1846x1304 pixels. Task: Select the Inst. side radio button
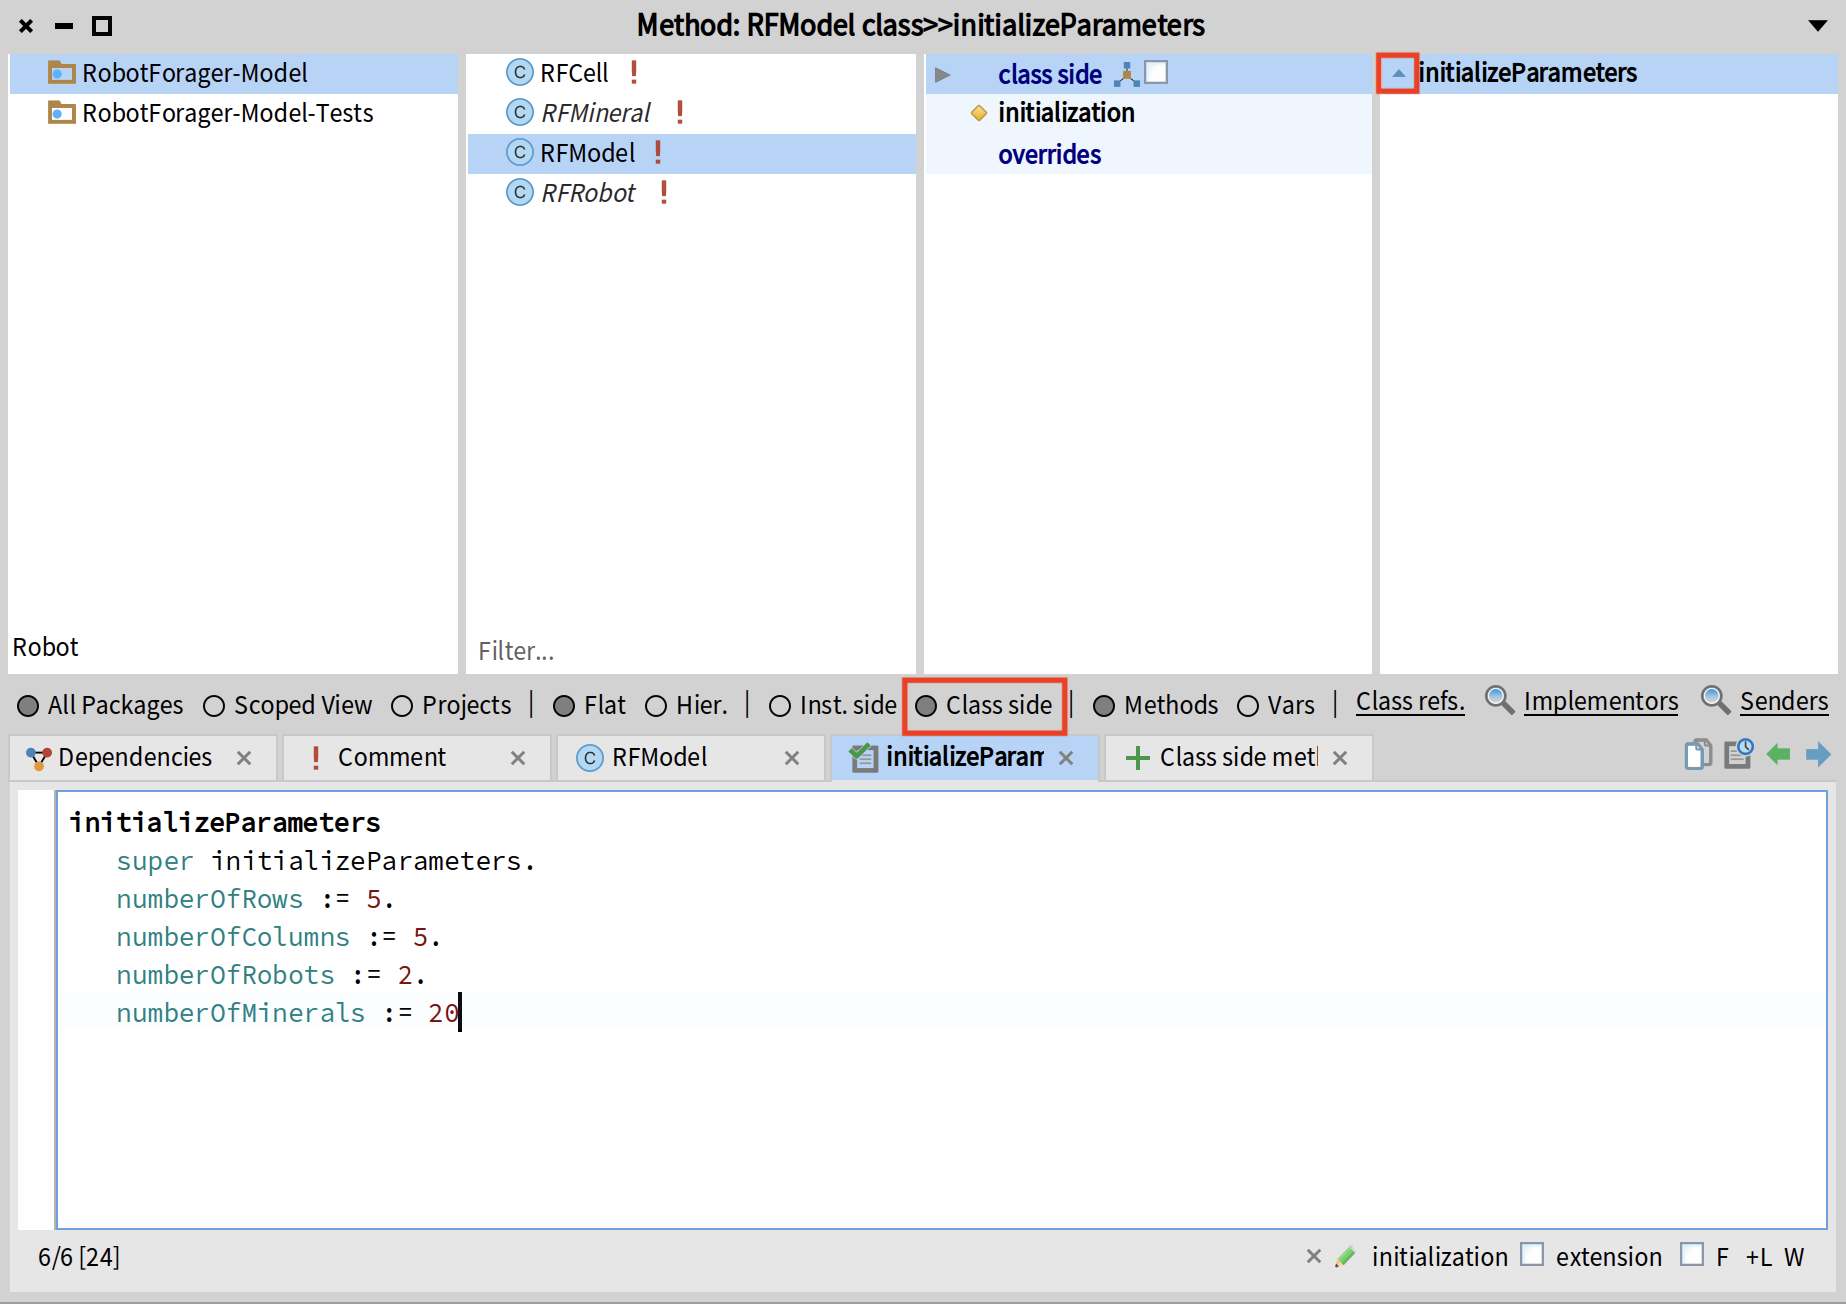point(780,706)
